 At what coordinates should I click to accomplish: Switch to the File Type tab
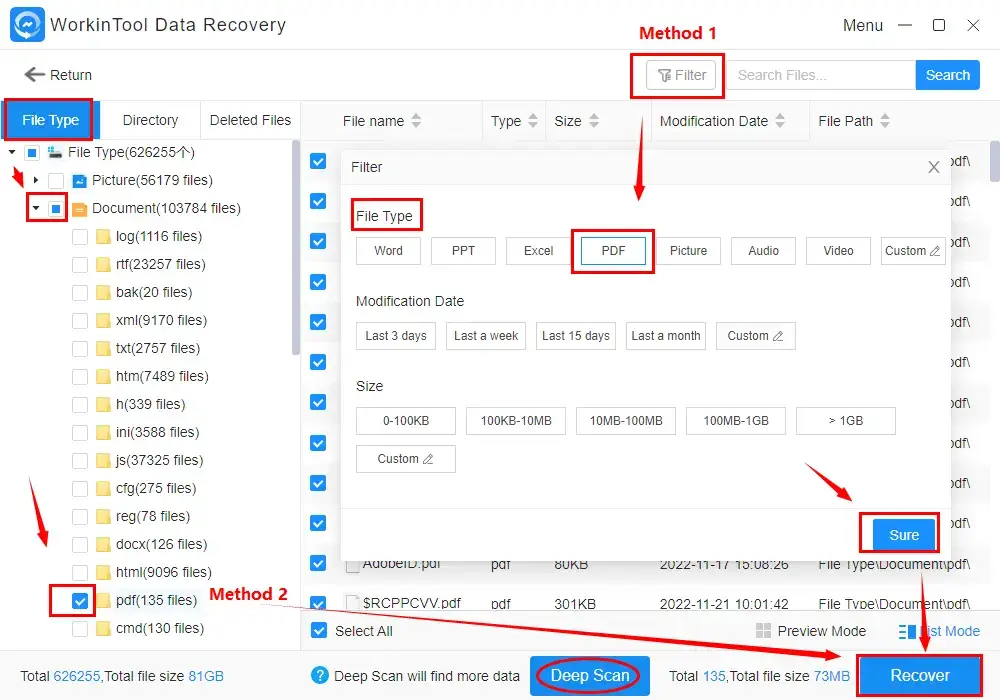[x=50, y=120]
